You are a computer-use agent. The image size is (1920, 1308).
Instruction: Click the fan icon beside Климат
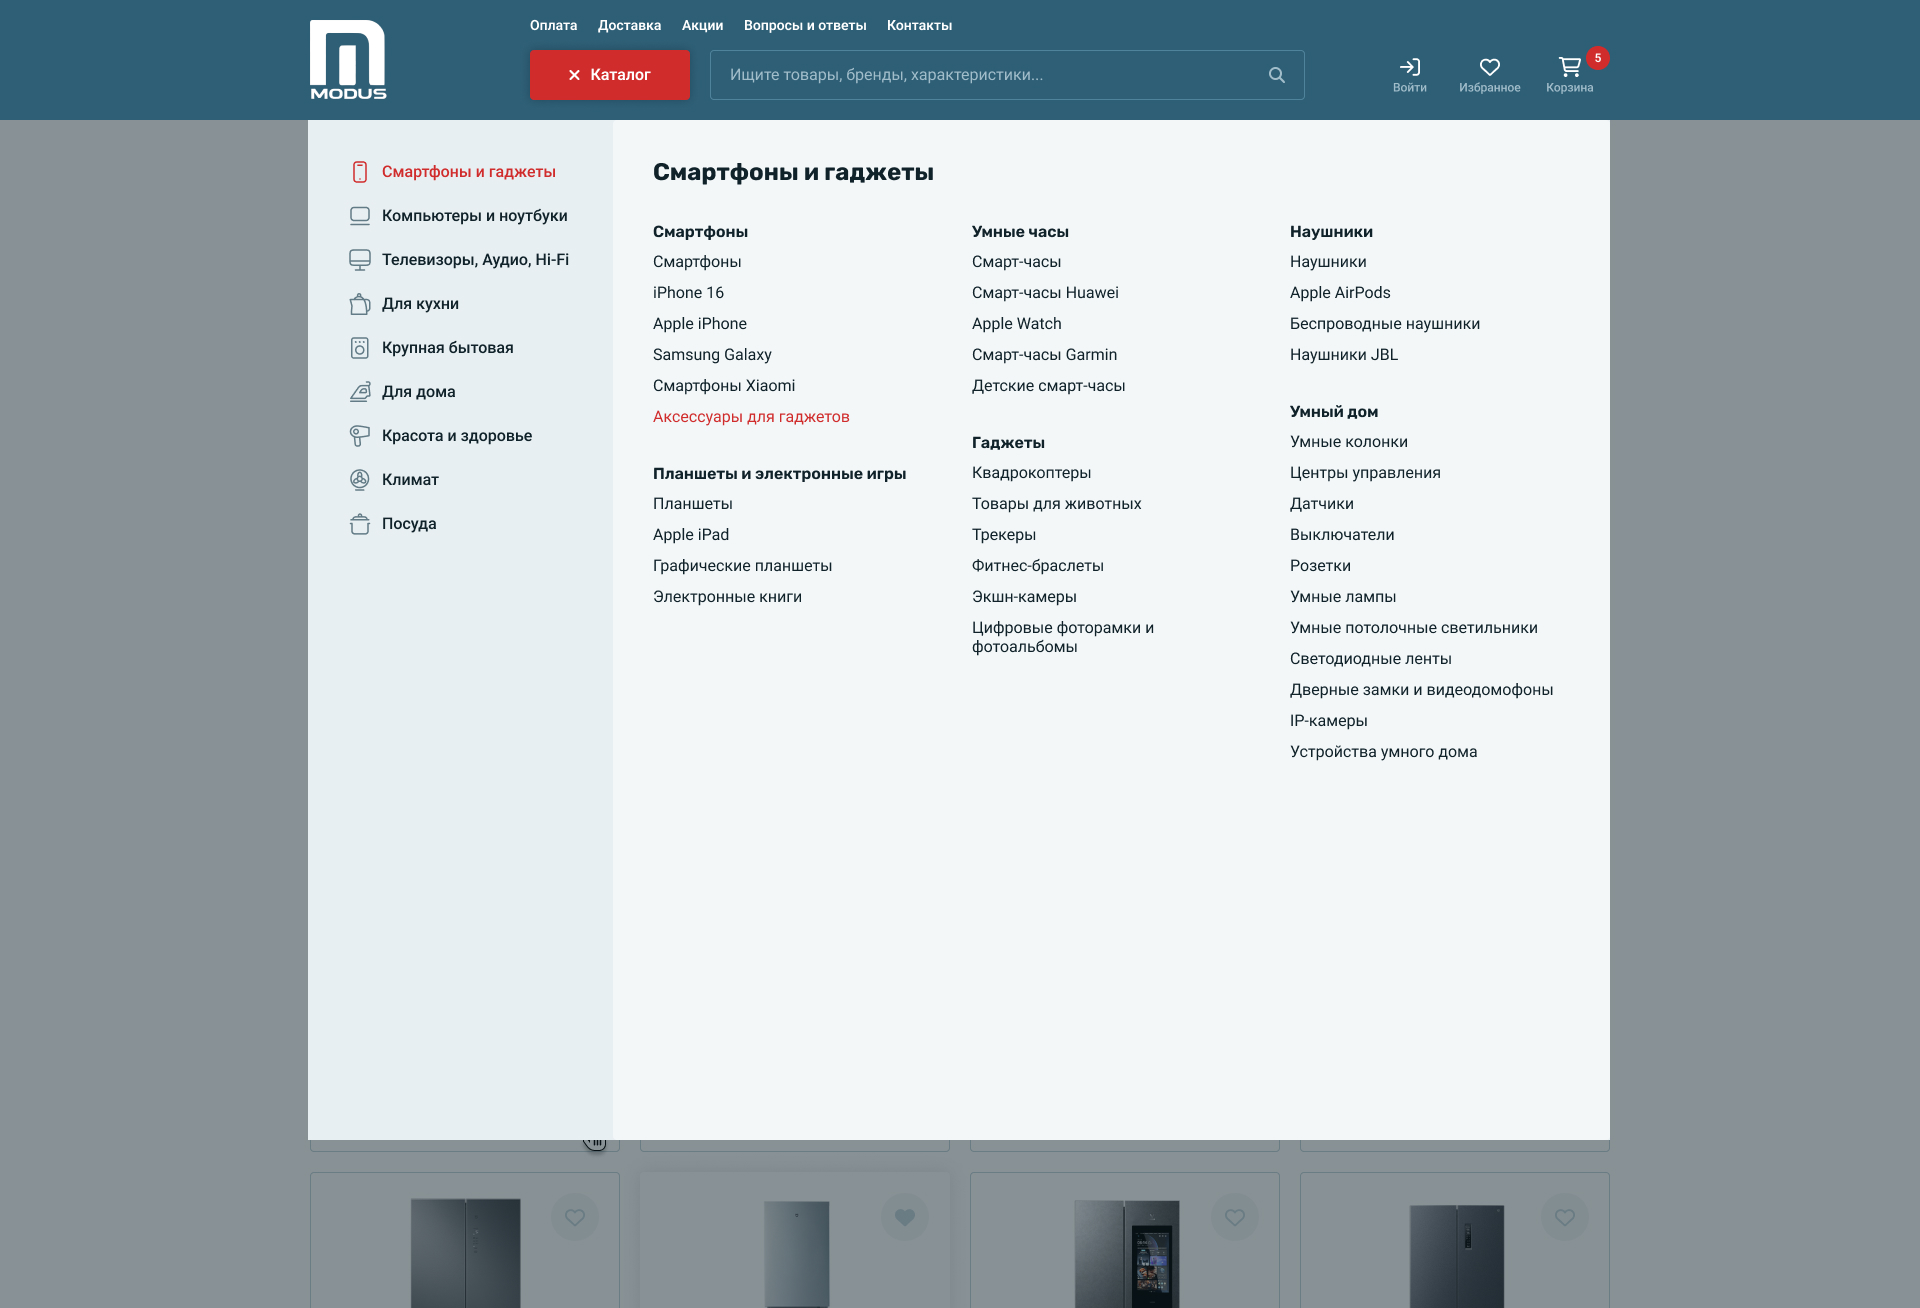(x=360, y=480)
